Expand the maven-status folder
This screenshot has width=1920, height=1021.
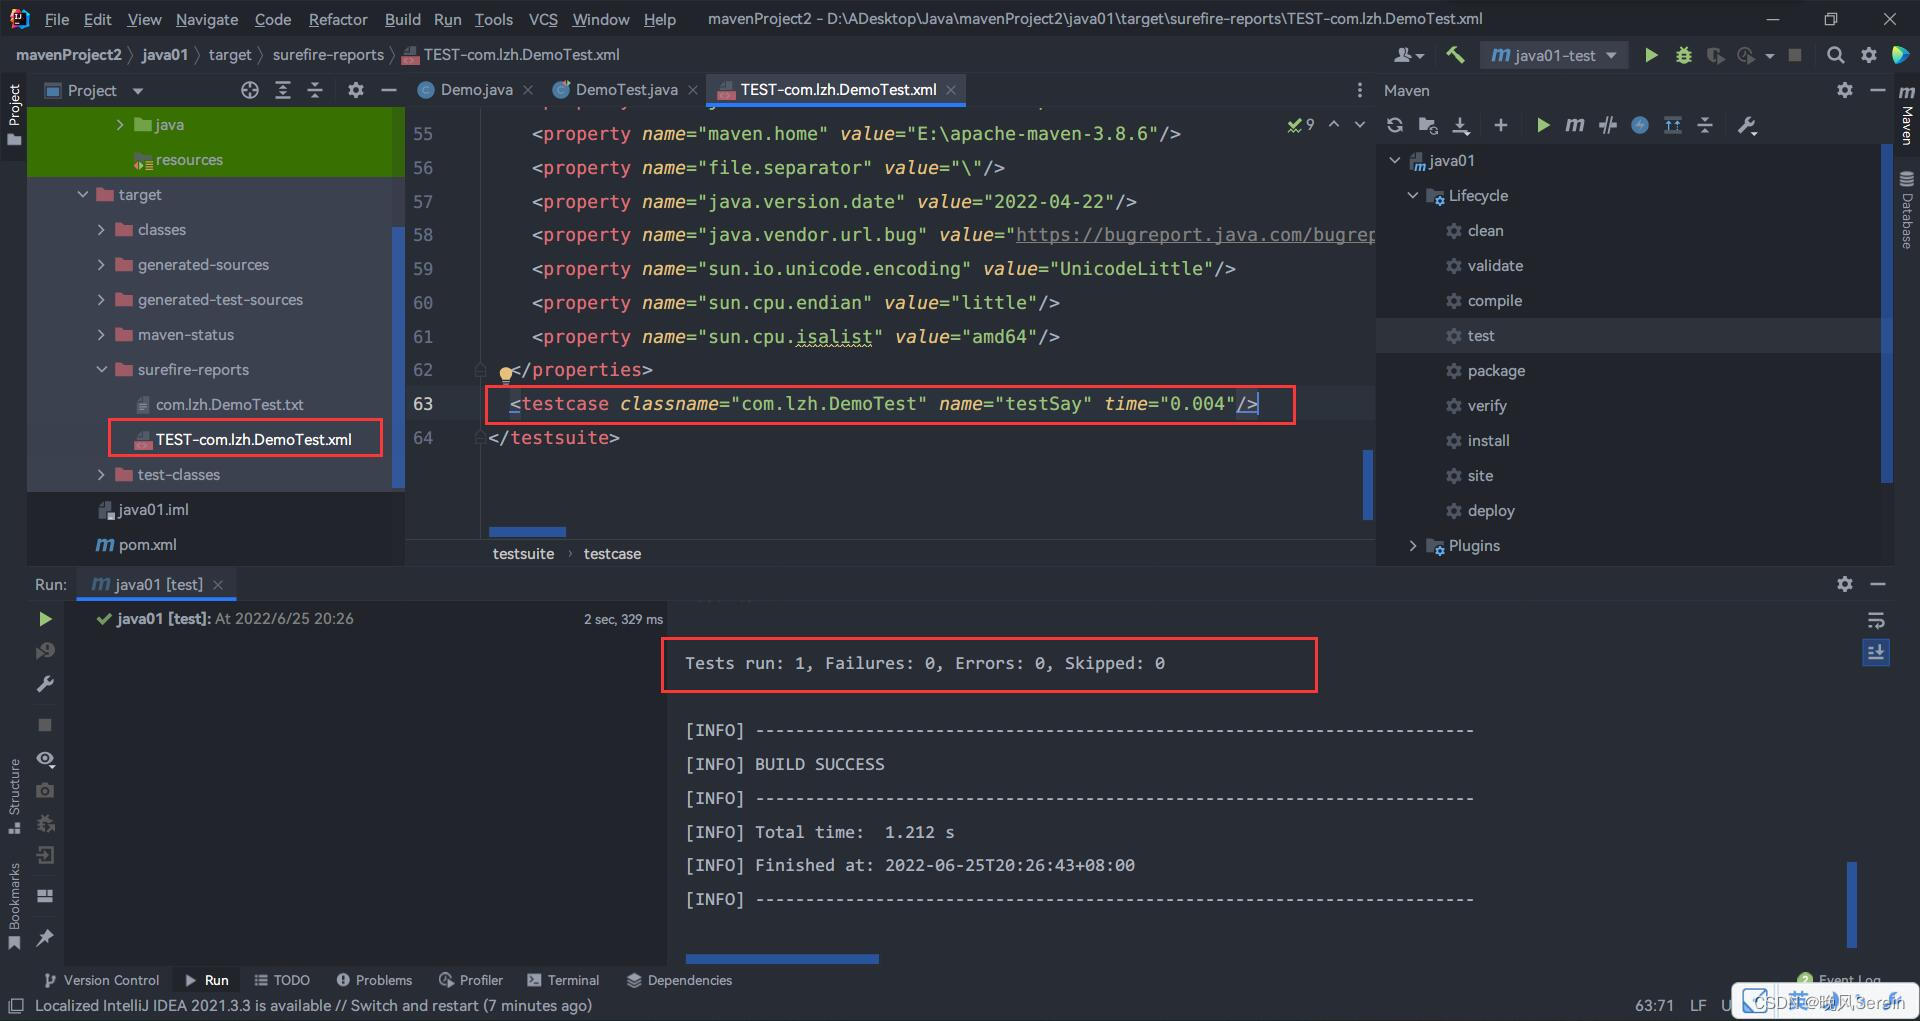pos(101,335)
